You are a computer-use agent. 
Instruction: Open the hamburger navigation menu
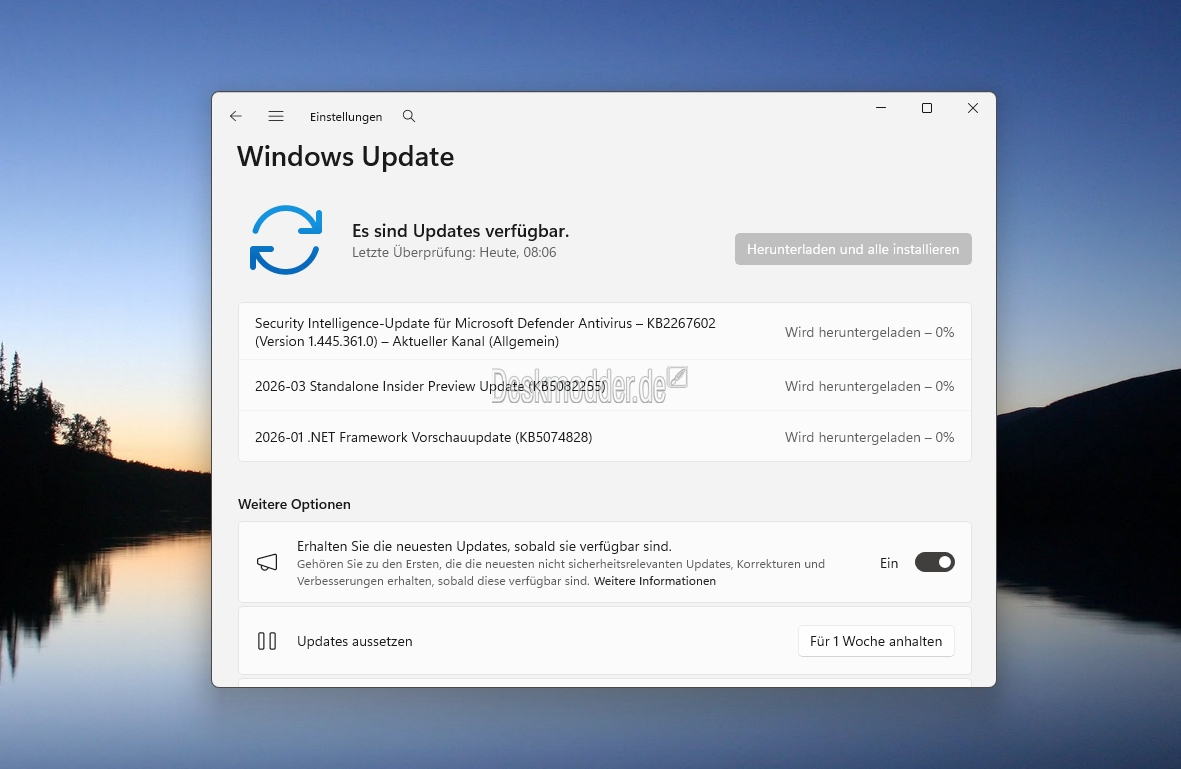coord(276,116)
